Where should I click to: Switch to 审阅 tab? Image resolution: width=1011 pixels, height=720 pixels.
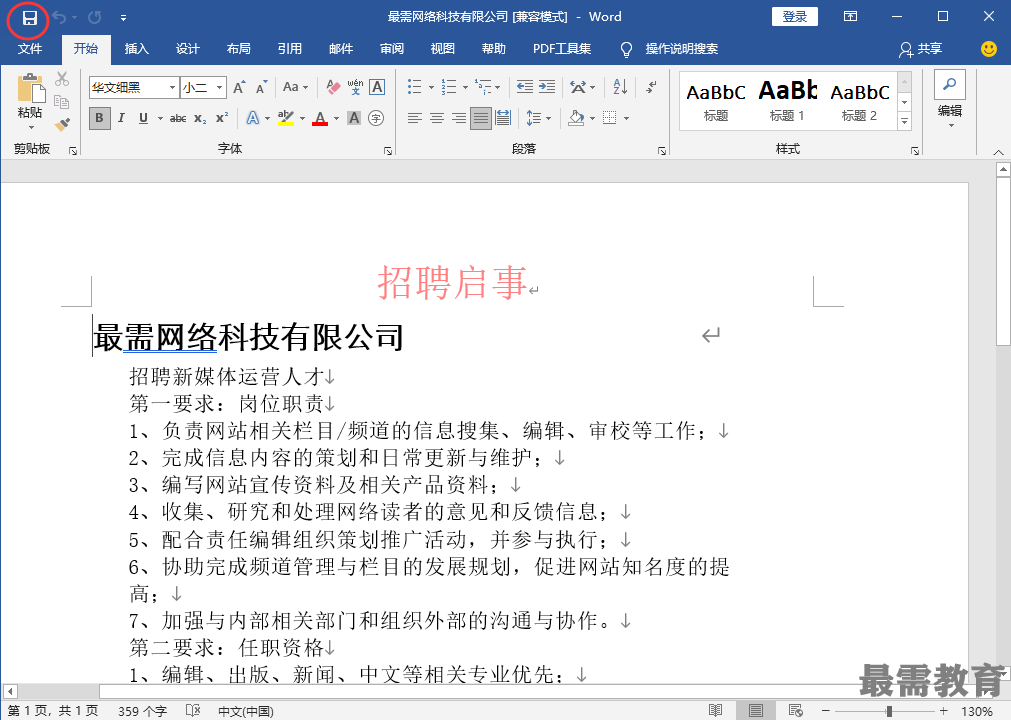click(392, 49)
